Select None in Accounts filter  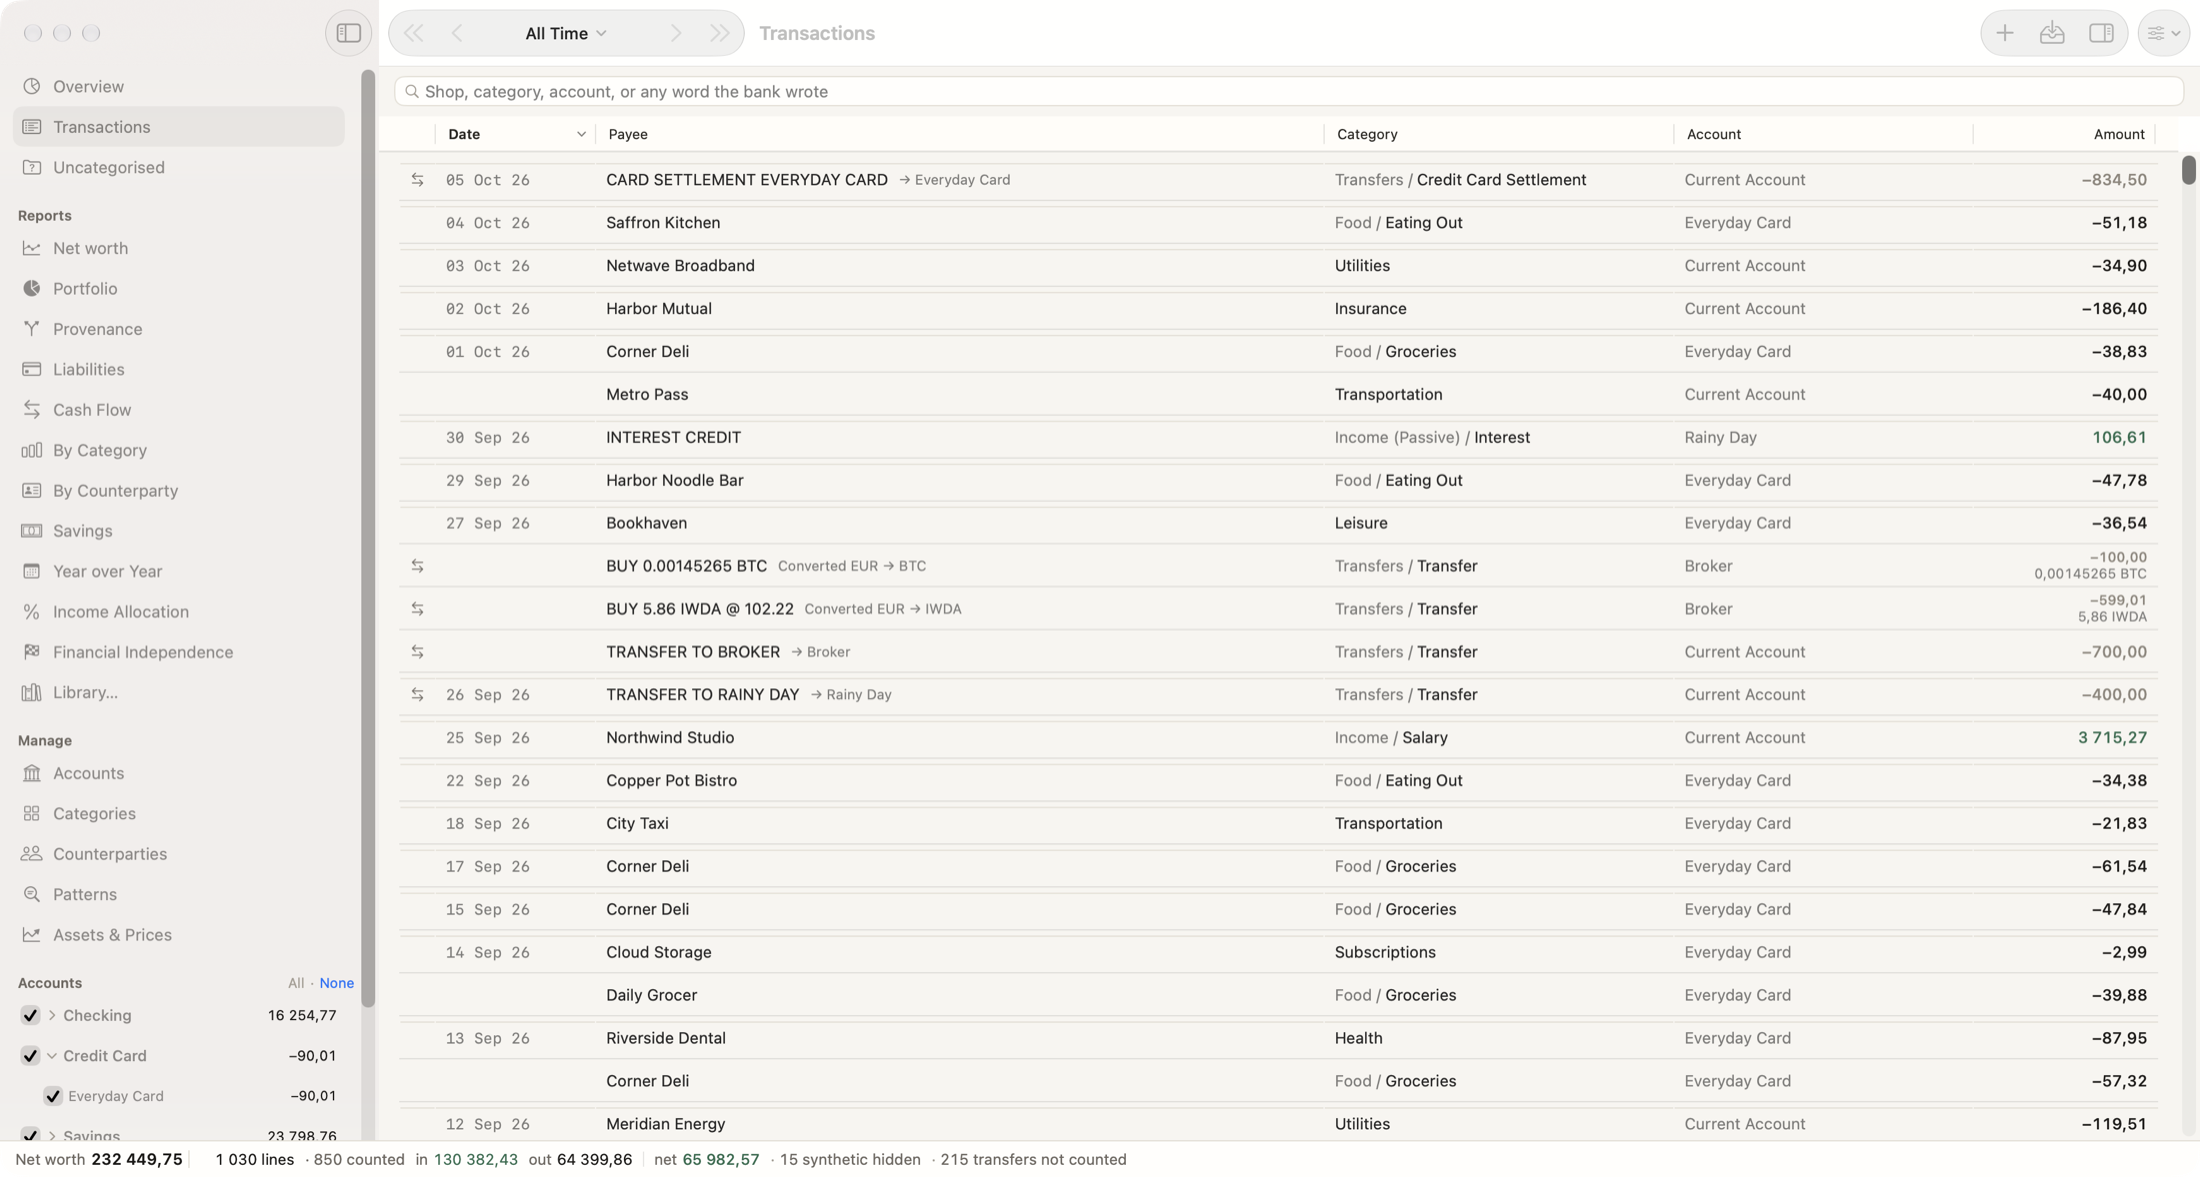[336, 984]
